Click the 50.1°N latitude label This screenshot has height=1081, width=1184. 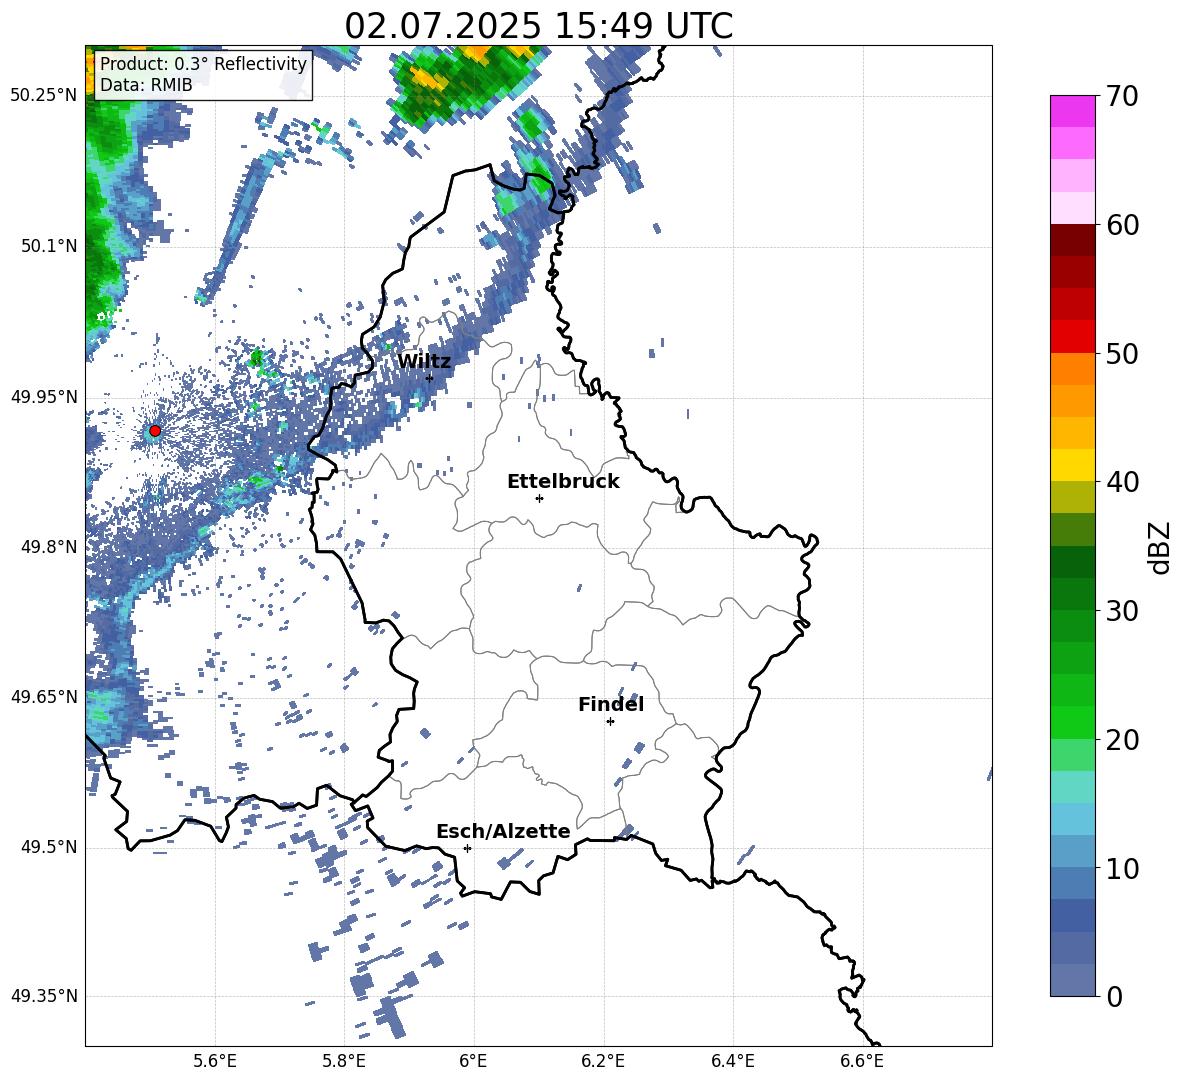click(49, 246)
